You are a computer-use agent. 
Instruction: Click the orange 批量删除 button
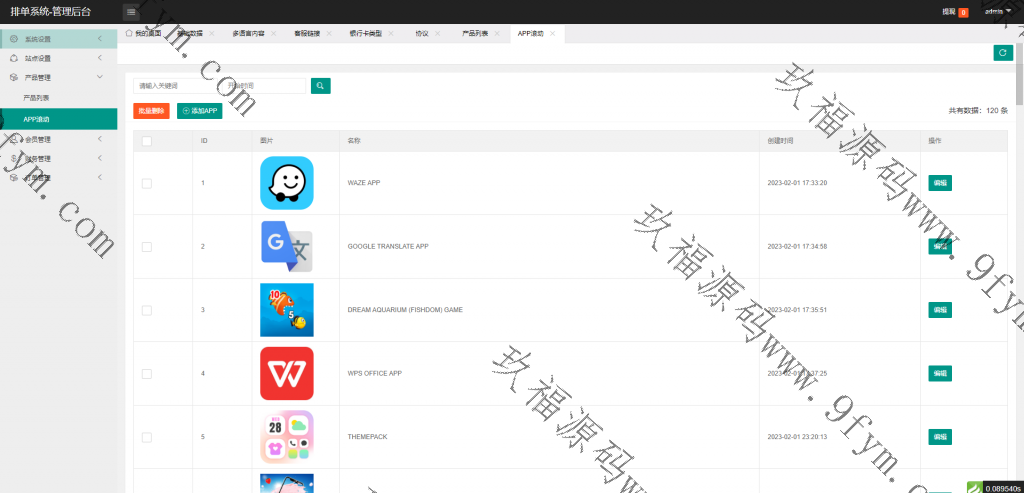coord(151,111)
